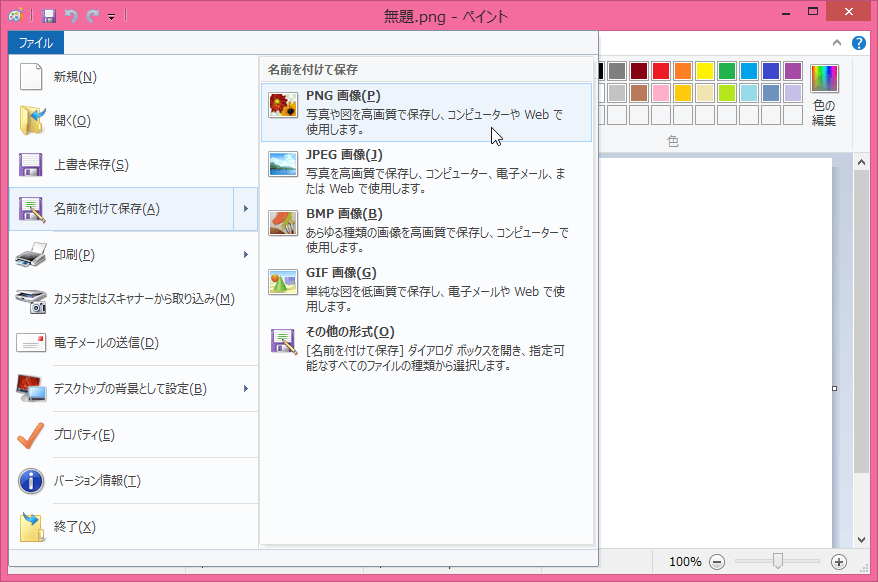Image resolution: width=878 pixels, height=582 pixels.
Task: Save as GIF 画像(G)
Action: coord(426,289)
